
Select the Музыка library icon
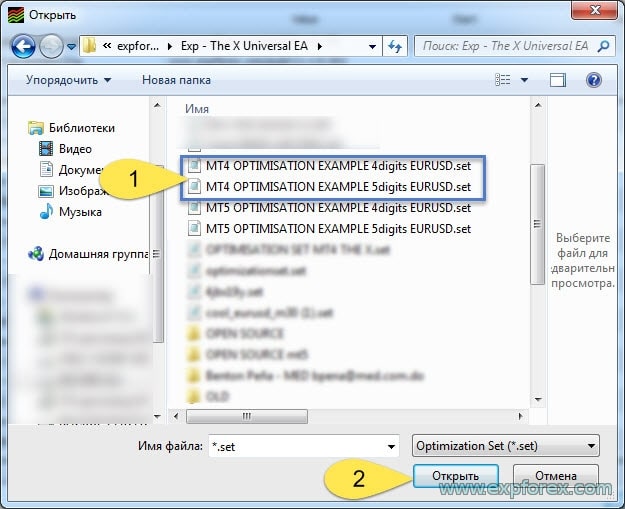tap(46, 211)
